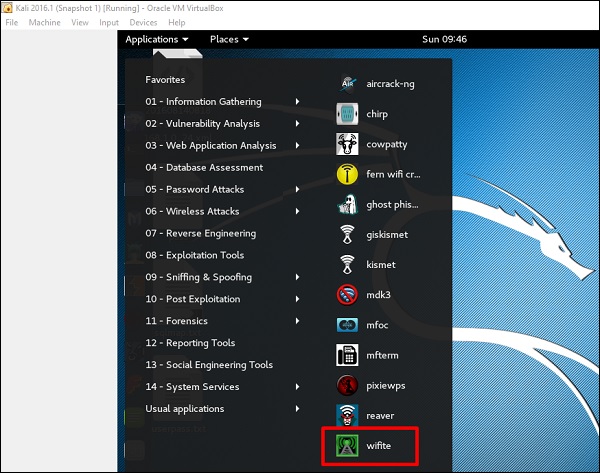The height and width of the screenshot is (473, 600).
Task: Click the Sun 09:46 clock
Action: click(444, 40)
